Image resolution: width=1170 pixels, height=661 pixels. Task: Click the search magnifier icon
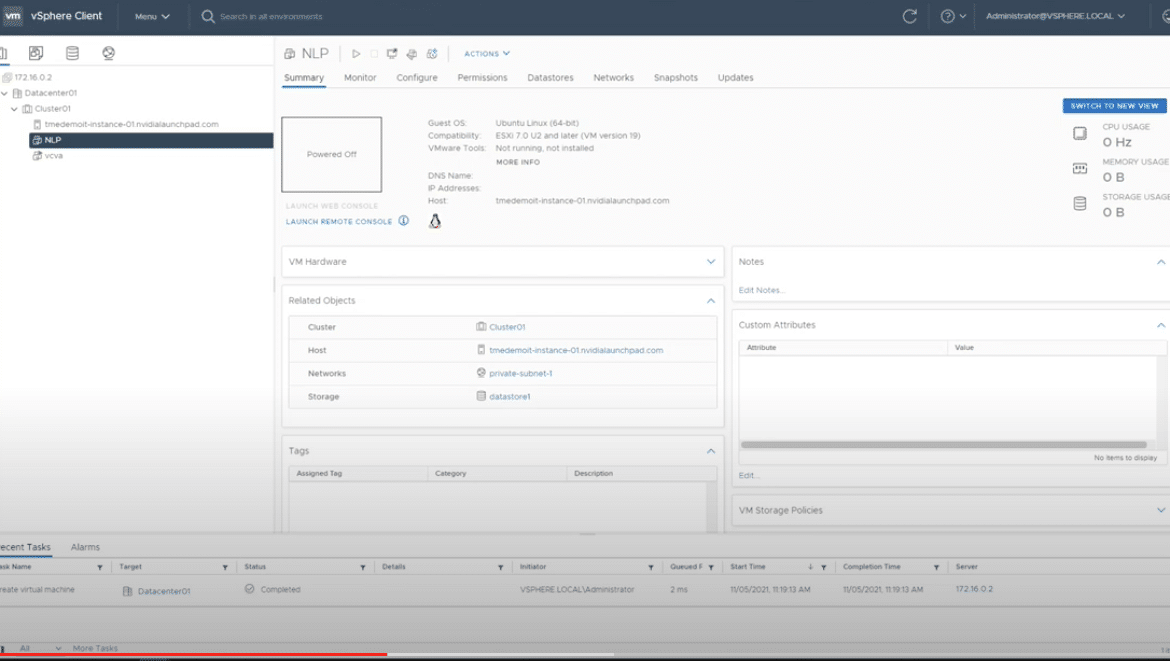click(x=208, y=16)
